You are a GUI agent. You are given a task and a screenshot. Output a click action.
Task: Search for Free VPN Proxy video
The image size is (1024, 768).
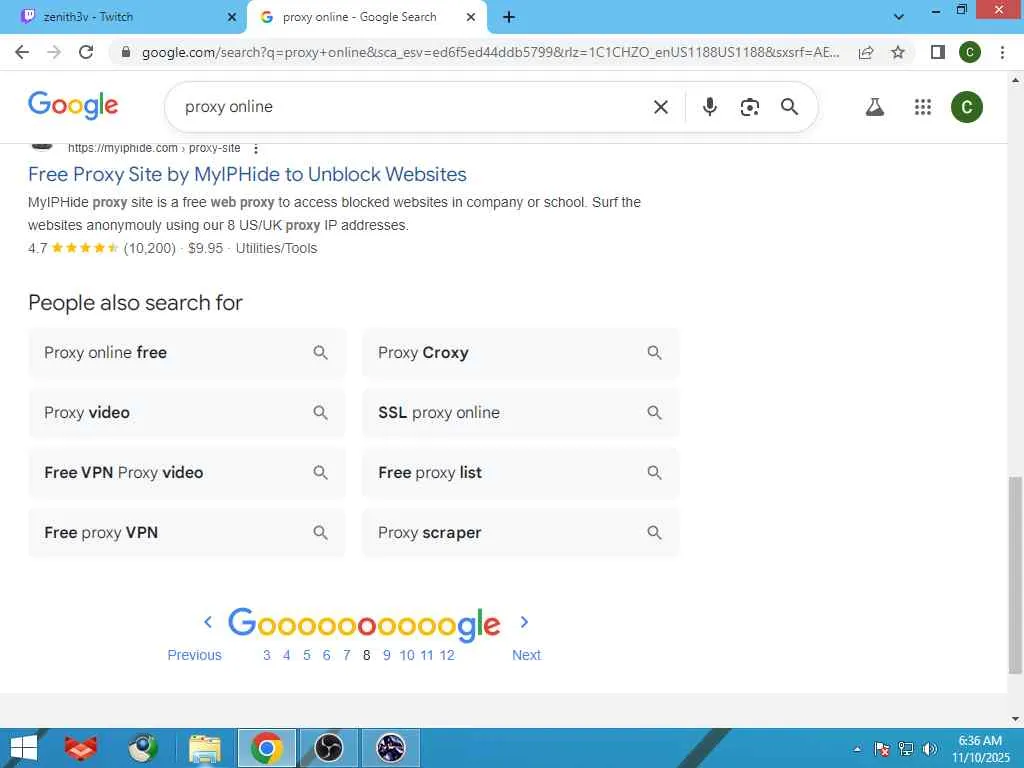pyautogui.click(x=187, y=473)
